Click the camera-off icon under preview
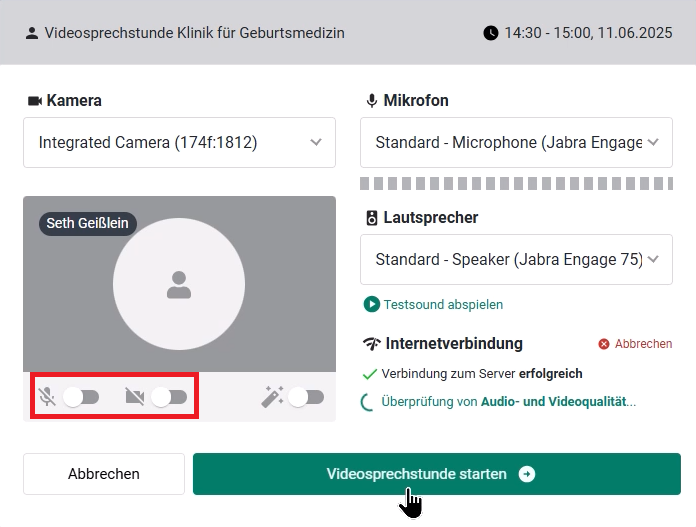Image resolution: width=696 pixels, height=527 pixels. [135, 397]
